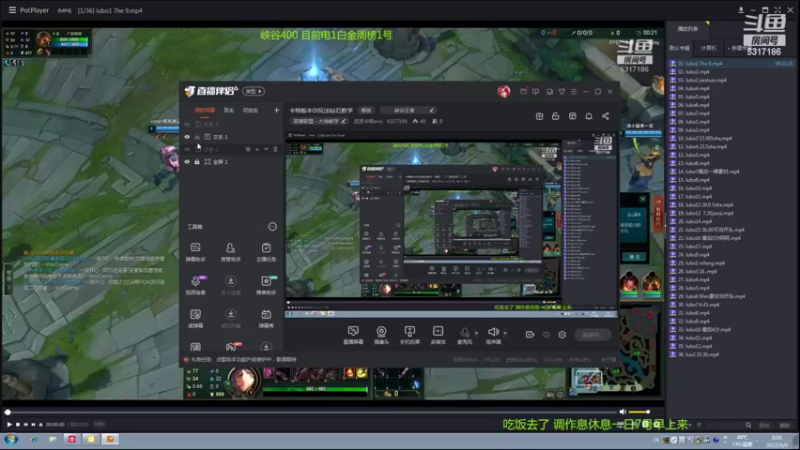Image resolution: width=800 pixels, height=450 pixels.
Task: Open the 弹幕秀 tool
Action: [x=266, y=318]
